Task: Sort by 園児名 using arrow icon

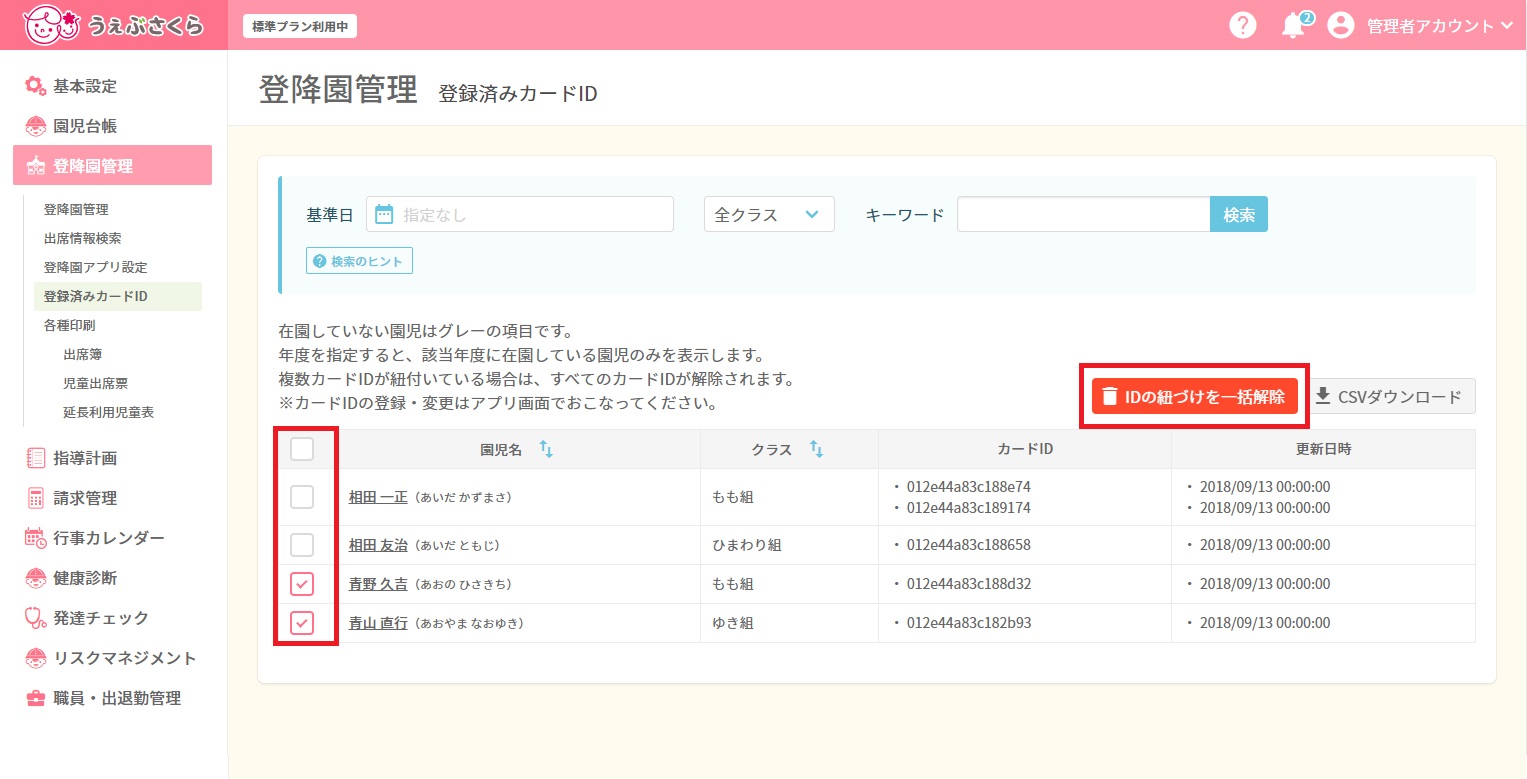Action: [546, 449]
